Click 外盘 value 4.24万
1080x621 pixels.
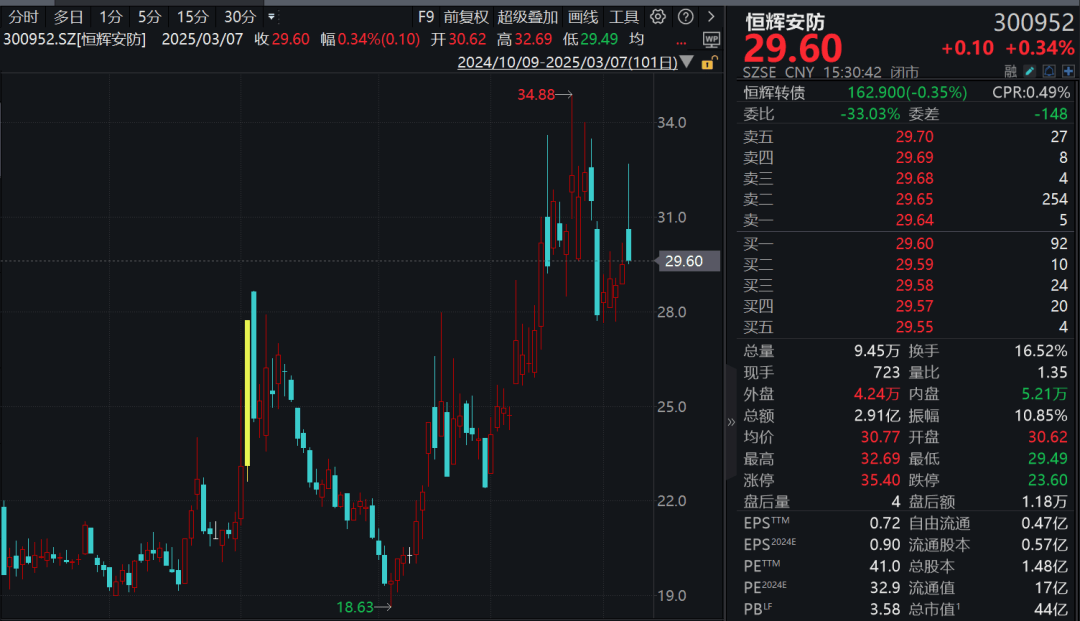point(877,394)
